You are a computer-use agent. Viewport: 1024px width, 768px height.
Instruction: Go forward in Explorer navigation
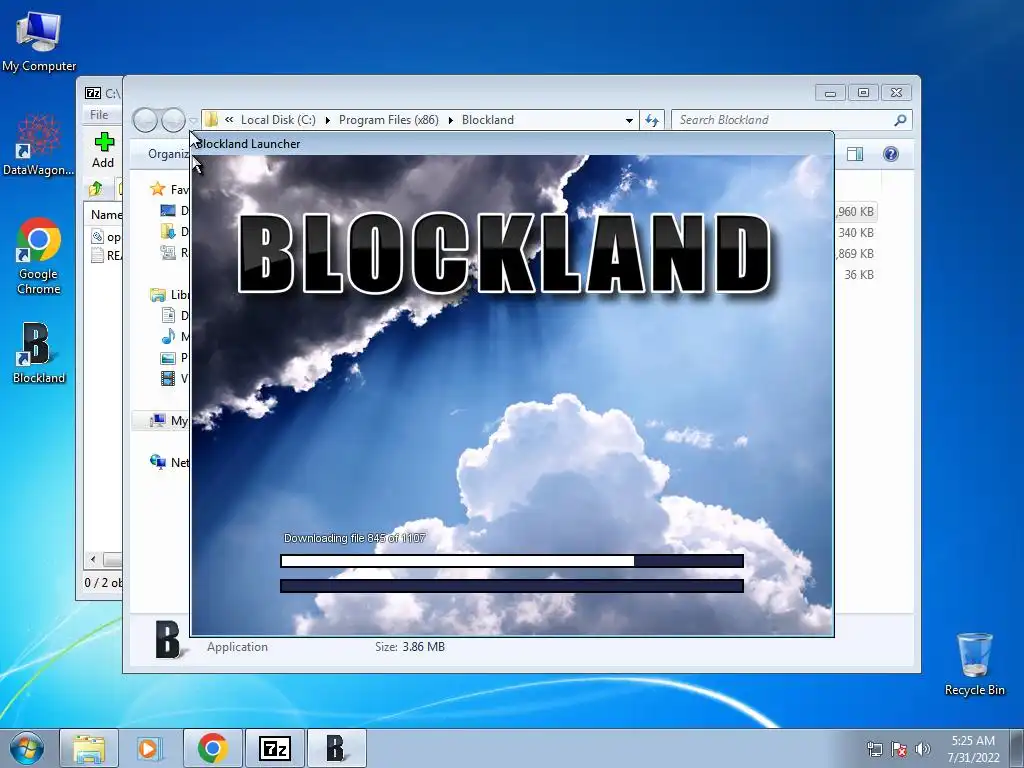tap(172, 120)
